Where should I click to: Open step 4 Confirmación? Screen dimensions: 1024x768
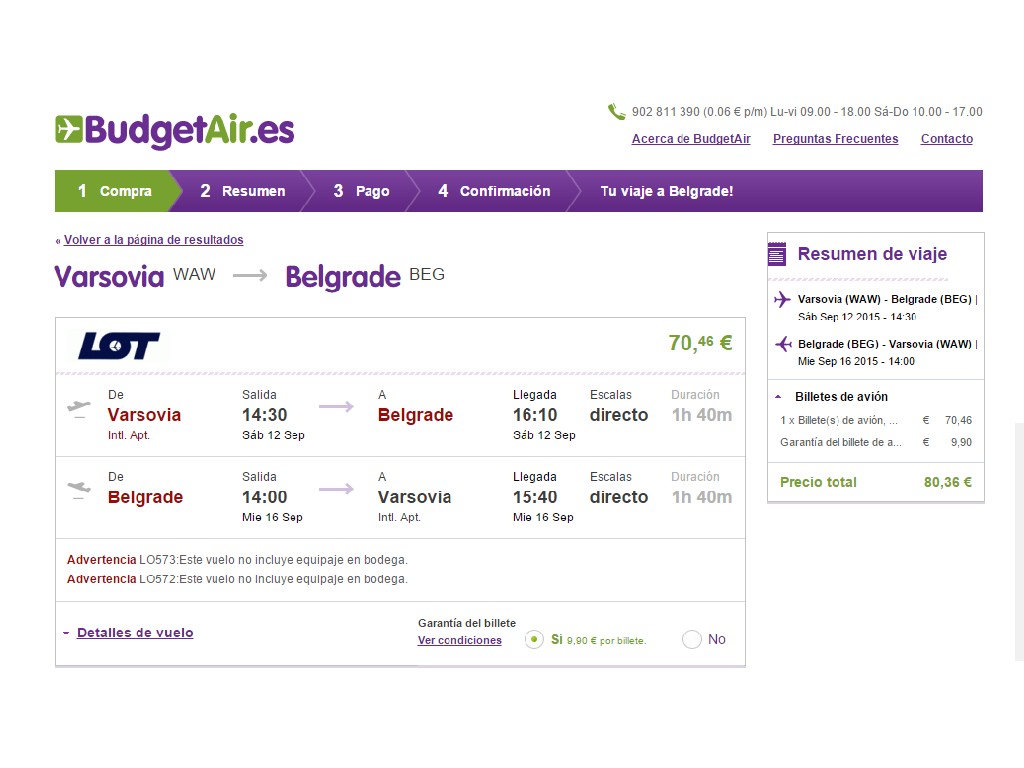(x=494, y=191)
